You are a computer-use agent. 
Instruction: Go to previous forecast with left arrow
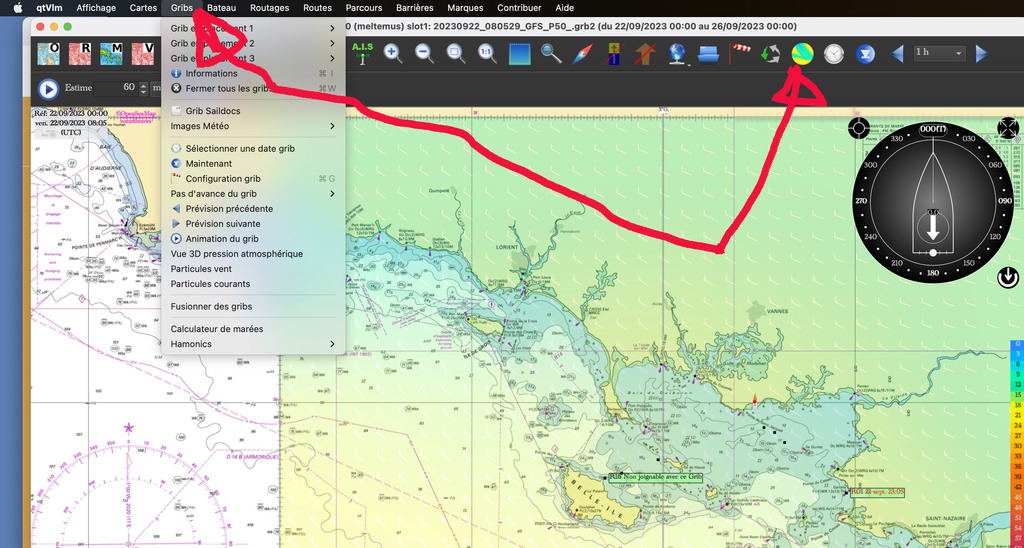[x=897, y=54]
